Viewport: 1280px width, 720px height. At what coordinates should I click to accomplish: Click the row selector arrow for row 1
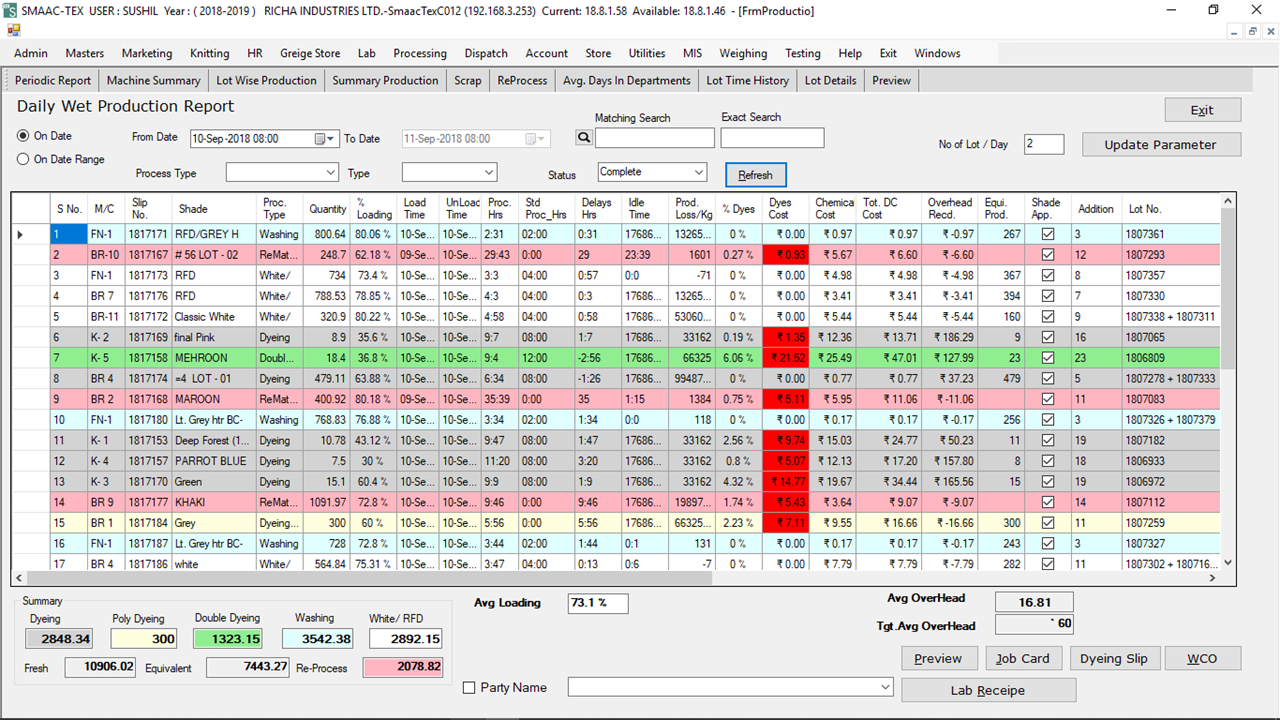(x=30, y=234)
